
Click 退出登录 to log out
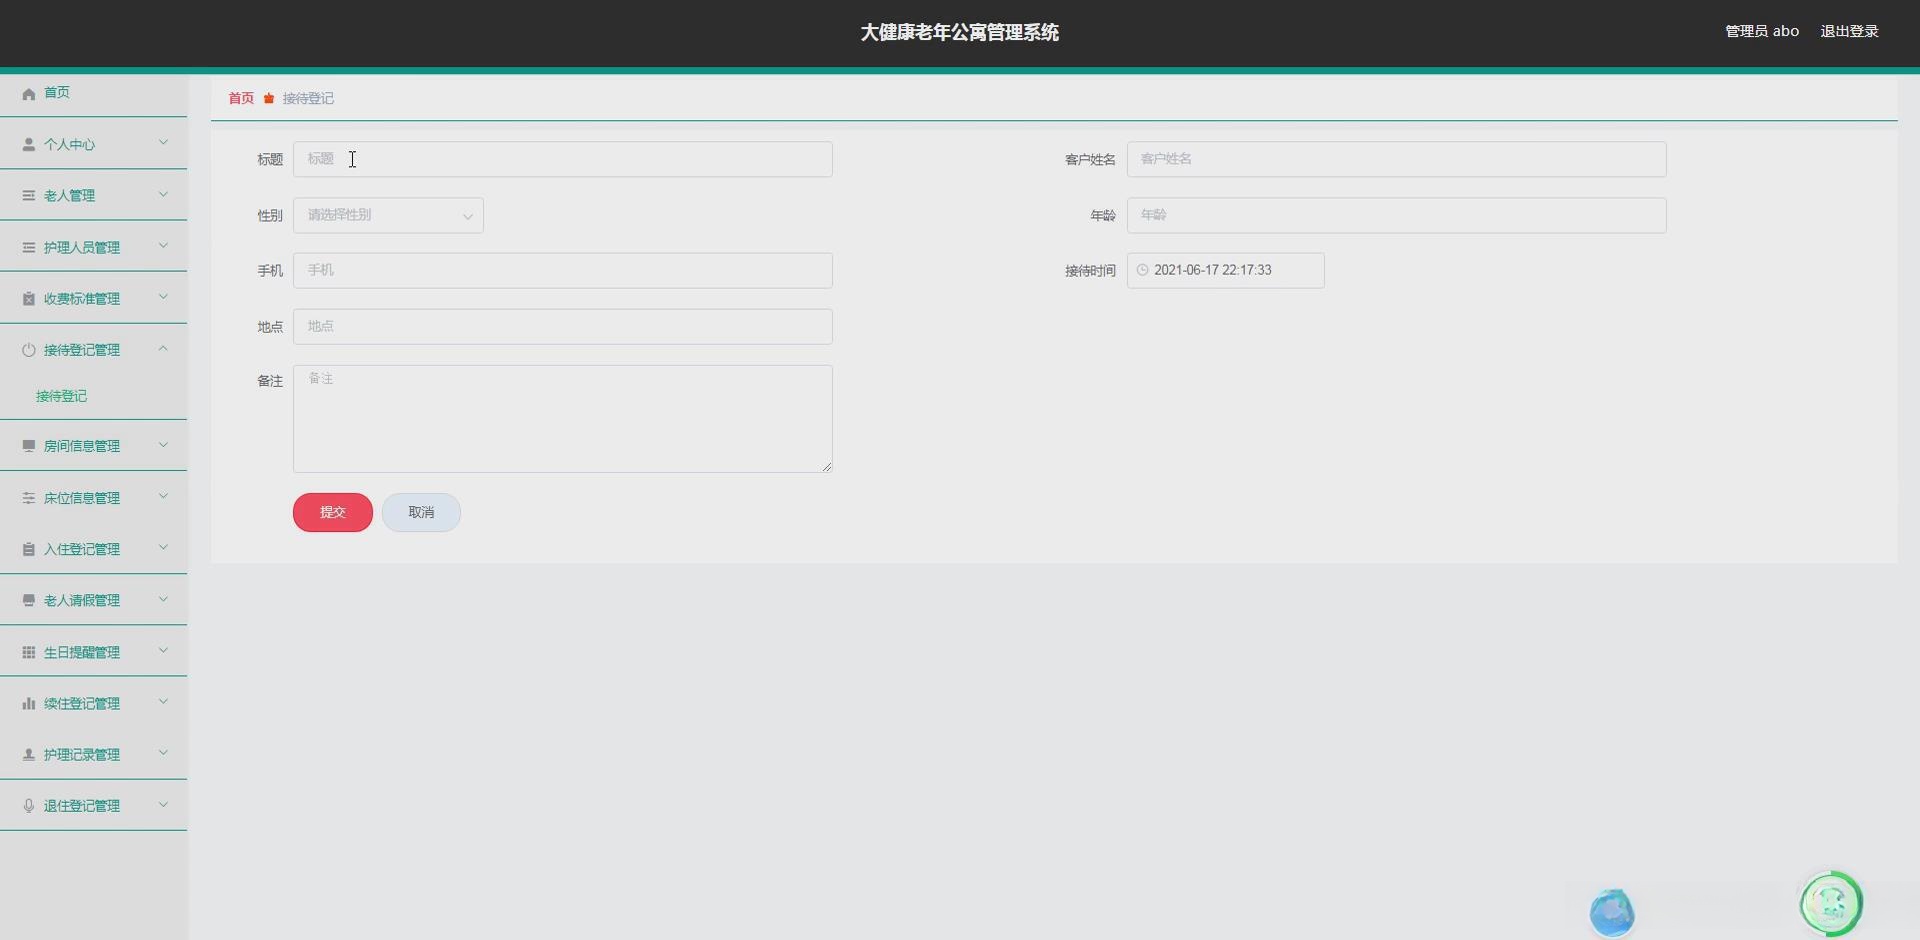point(1849,31)
